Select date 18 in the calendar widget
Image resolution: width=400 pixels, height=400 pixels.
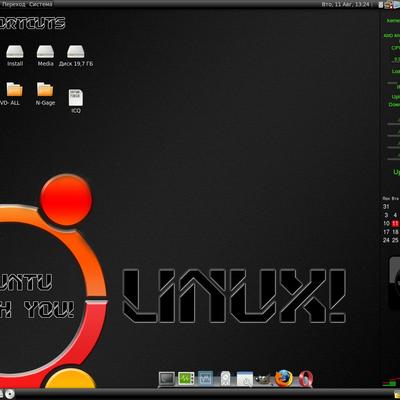395,232
